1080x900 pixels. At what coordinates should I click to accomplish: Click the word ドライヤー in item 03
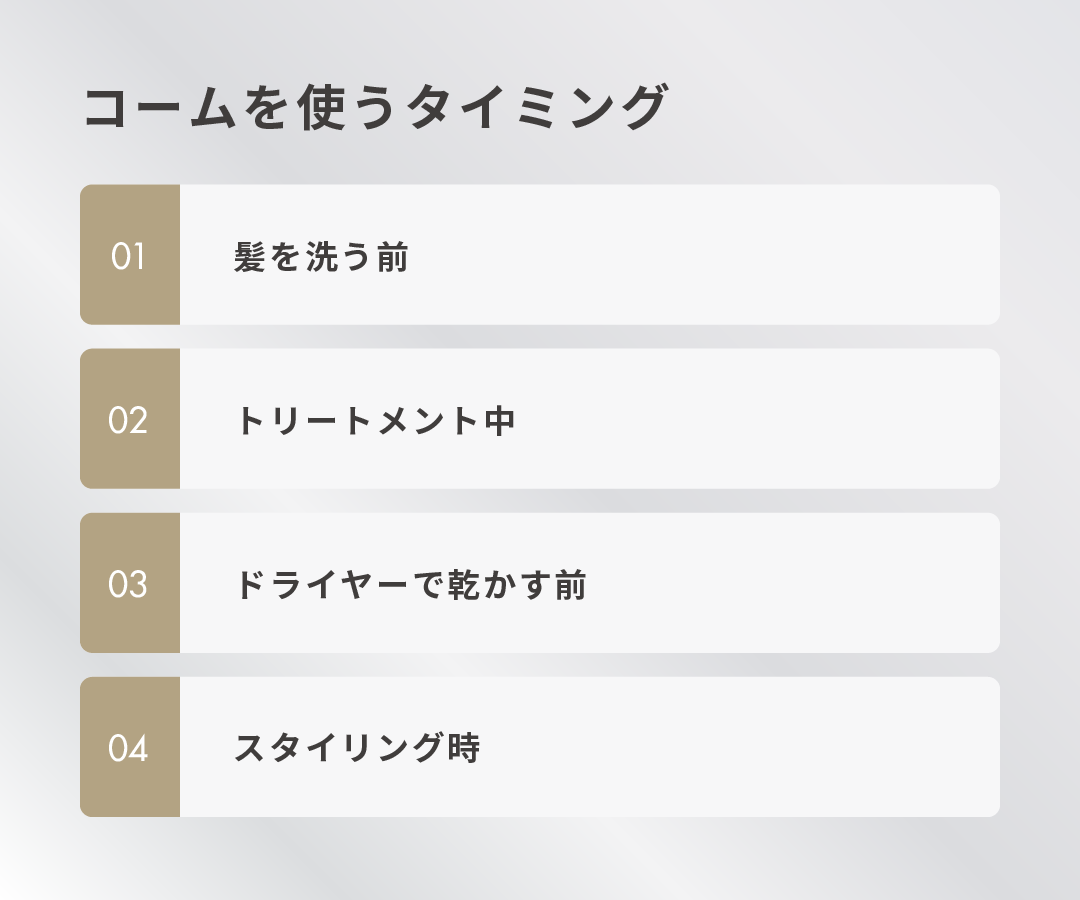pyautogui.click(x=323, y=585)
